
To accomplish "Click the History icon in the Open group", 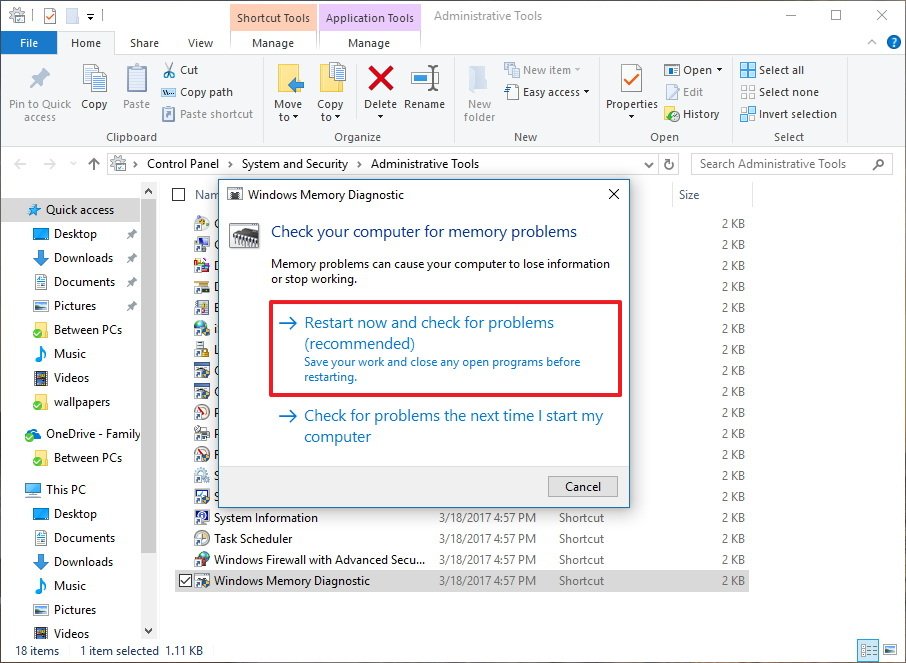I will 694,114.
